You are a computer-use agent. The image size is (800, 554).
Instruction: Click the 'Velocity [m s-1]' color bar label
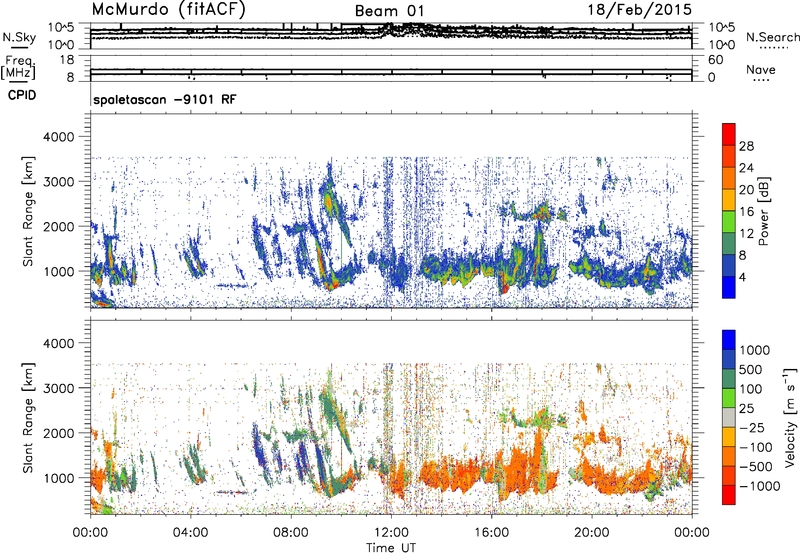point(790,417)
